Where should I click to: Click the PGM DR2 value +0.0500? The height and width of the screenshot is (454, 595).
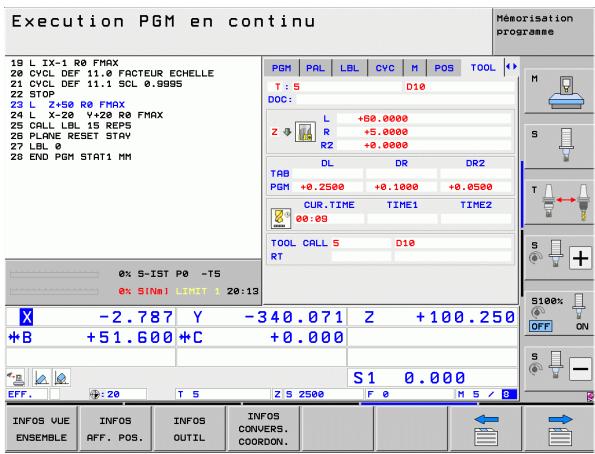tap(470, 187)
